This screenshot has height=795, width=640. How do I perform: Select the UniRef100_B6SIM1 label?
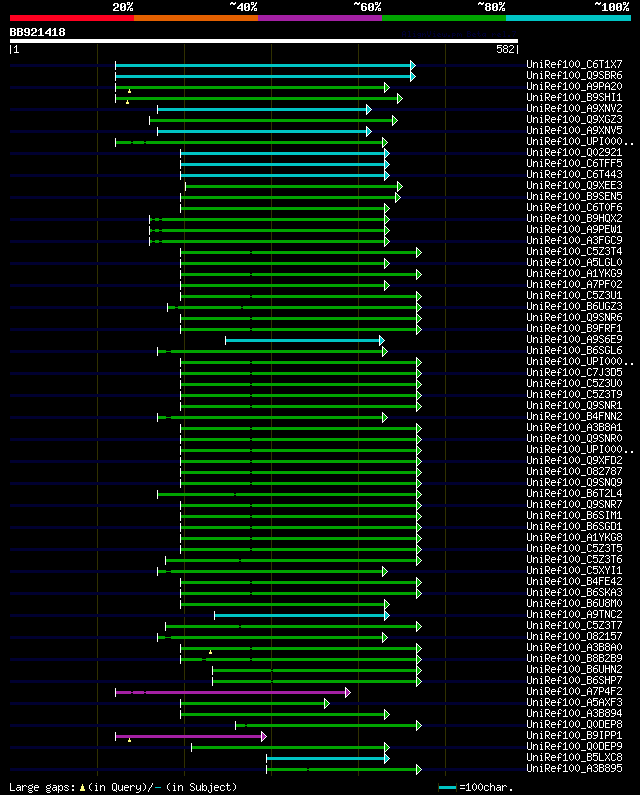(574, 516)
